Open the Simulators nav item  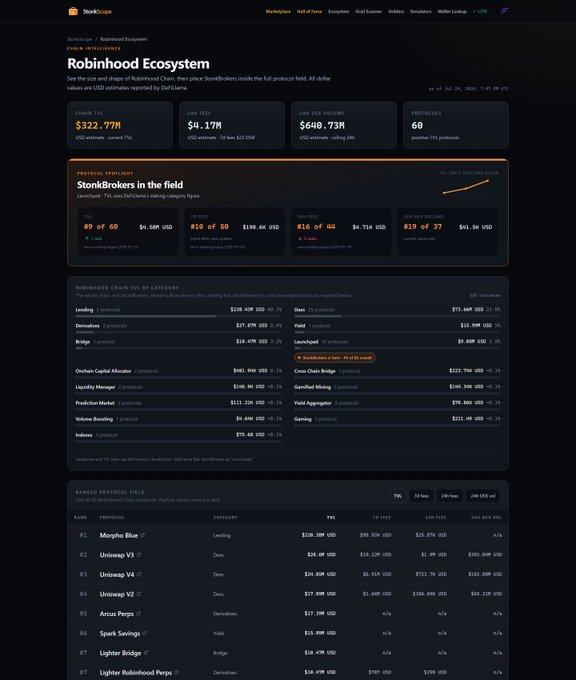[x=421, y=11]
